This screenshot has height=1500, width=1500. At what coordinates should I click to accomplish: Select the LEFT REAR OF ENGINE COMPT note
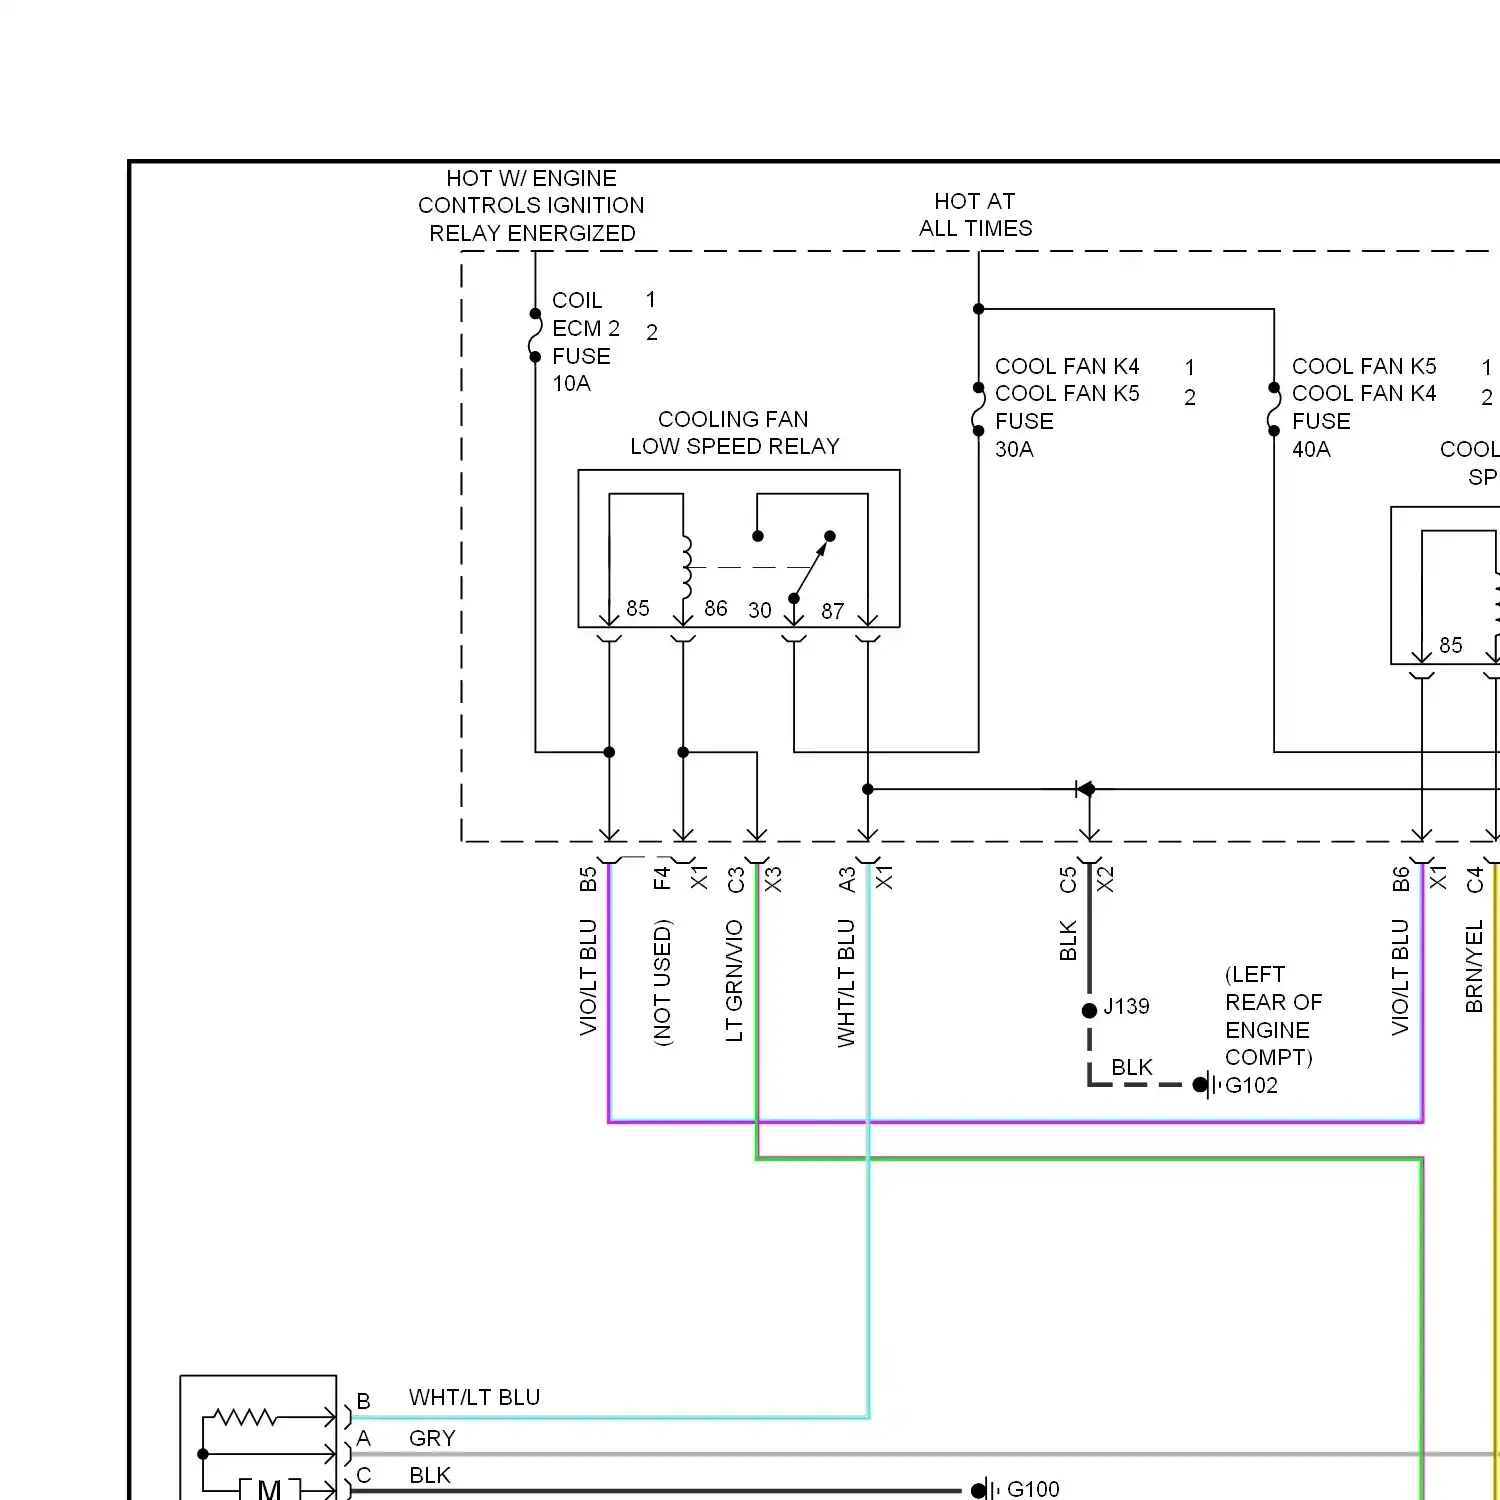1273,1016
